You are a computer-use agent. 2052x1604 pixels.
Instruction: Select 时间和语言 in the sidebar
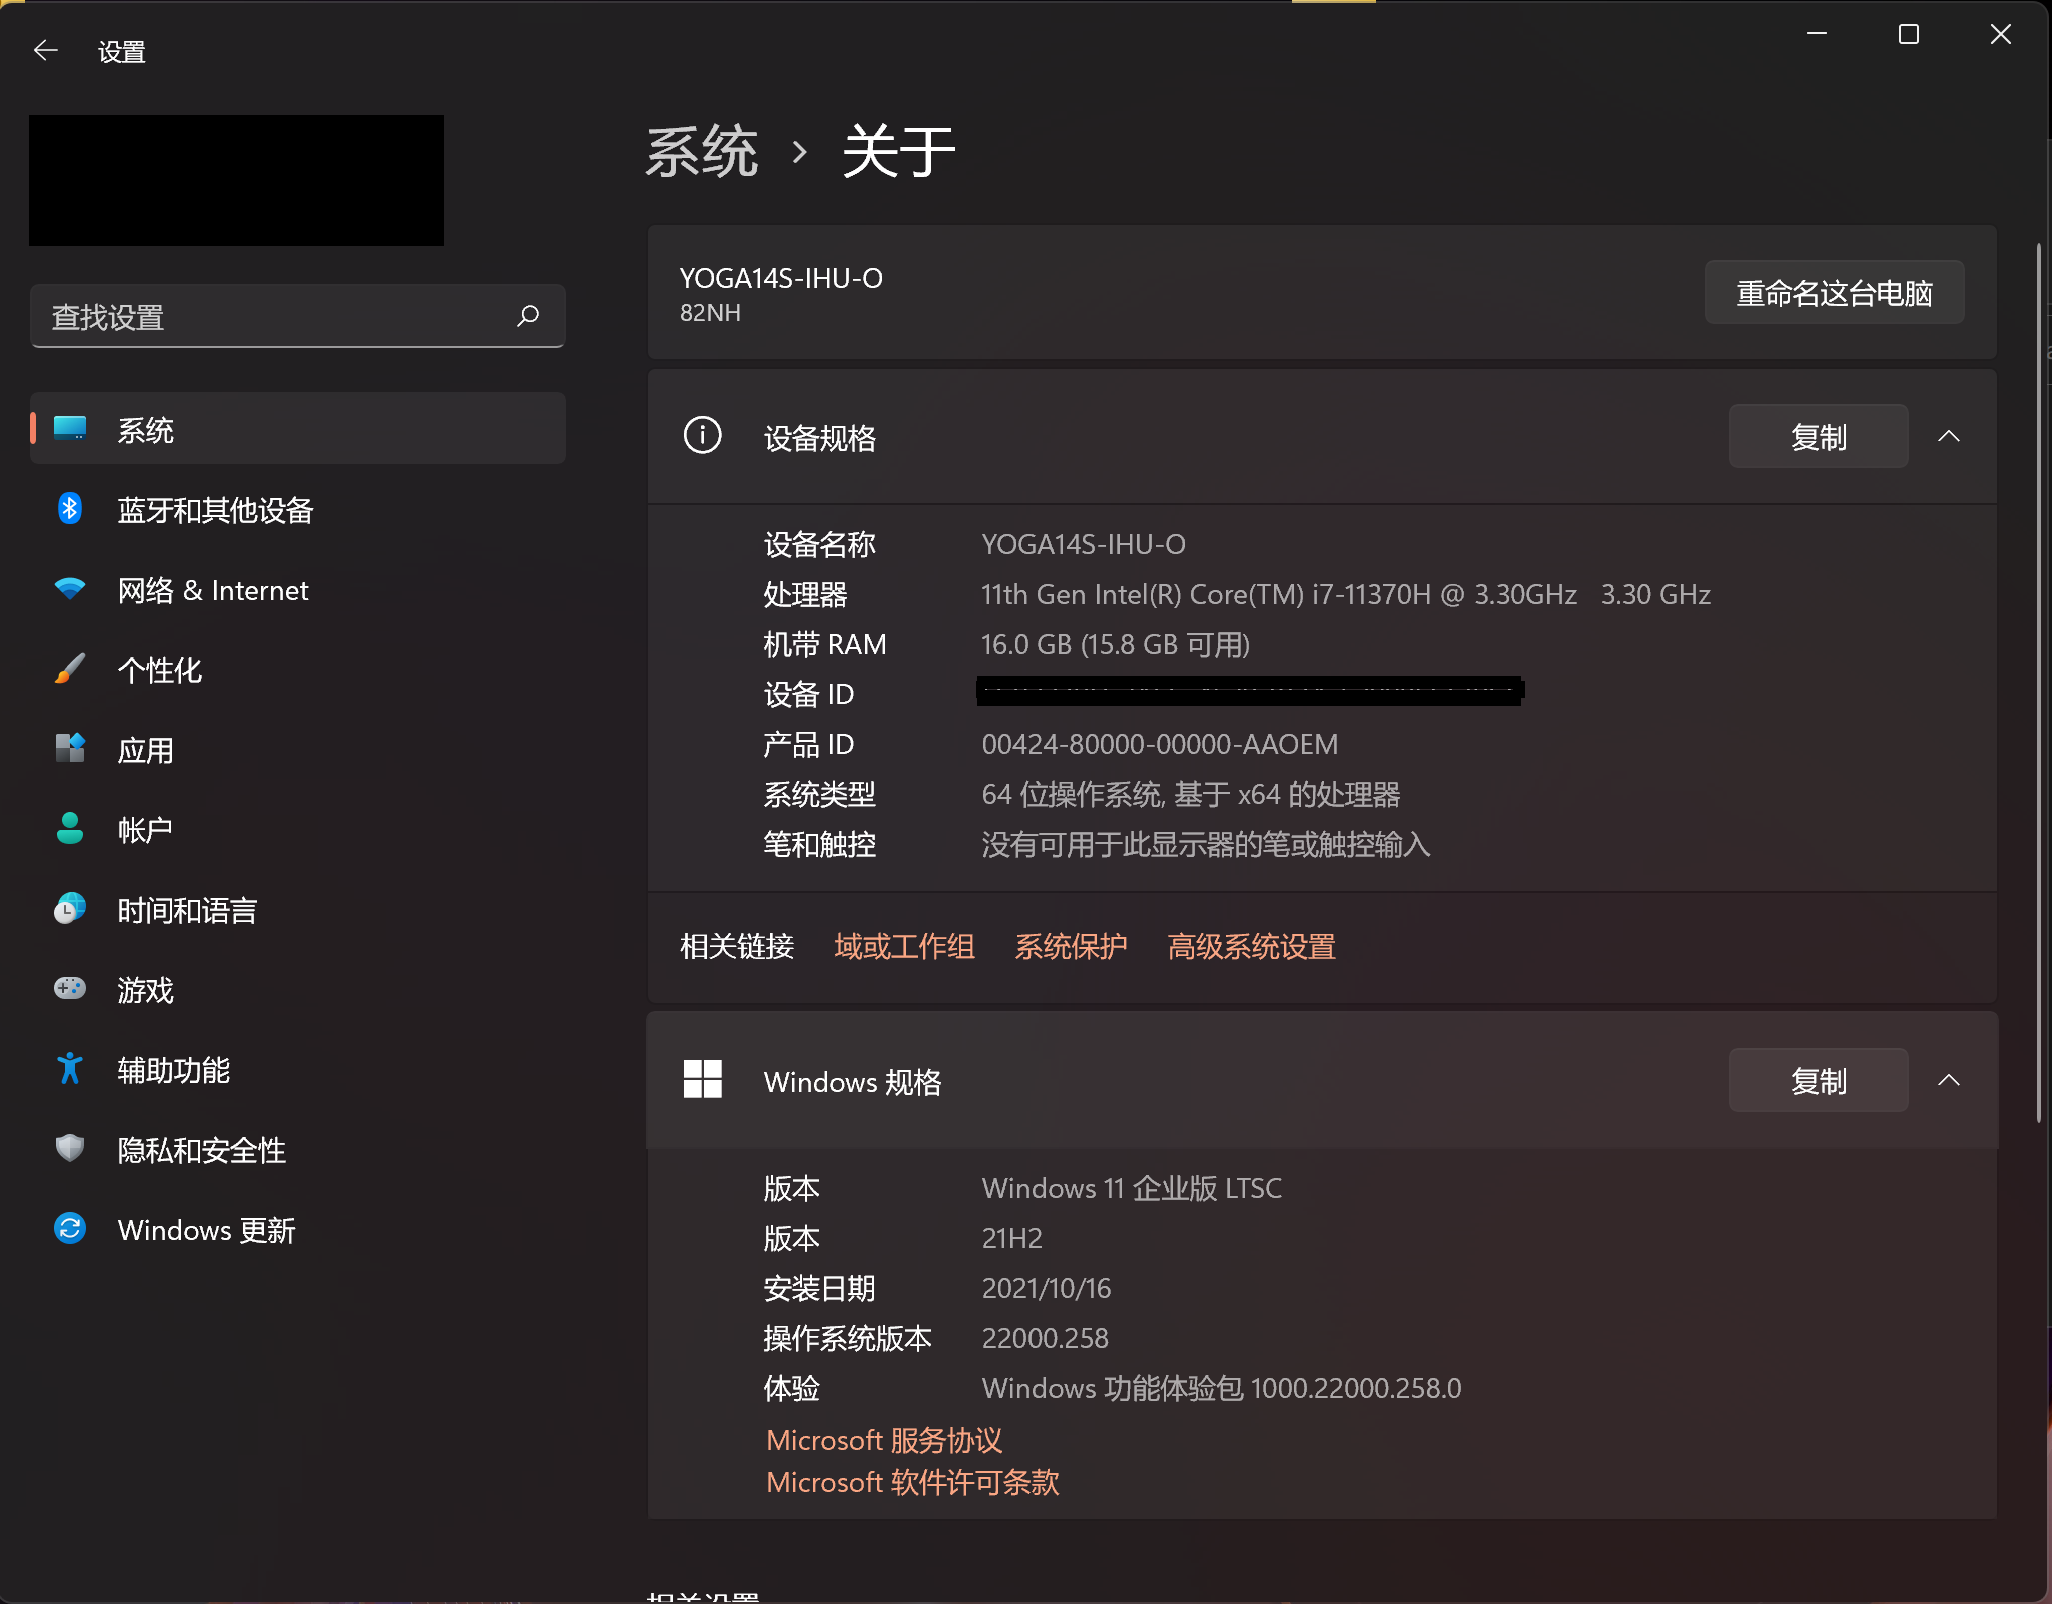click(x=298, y=910)
